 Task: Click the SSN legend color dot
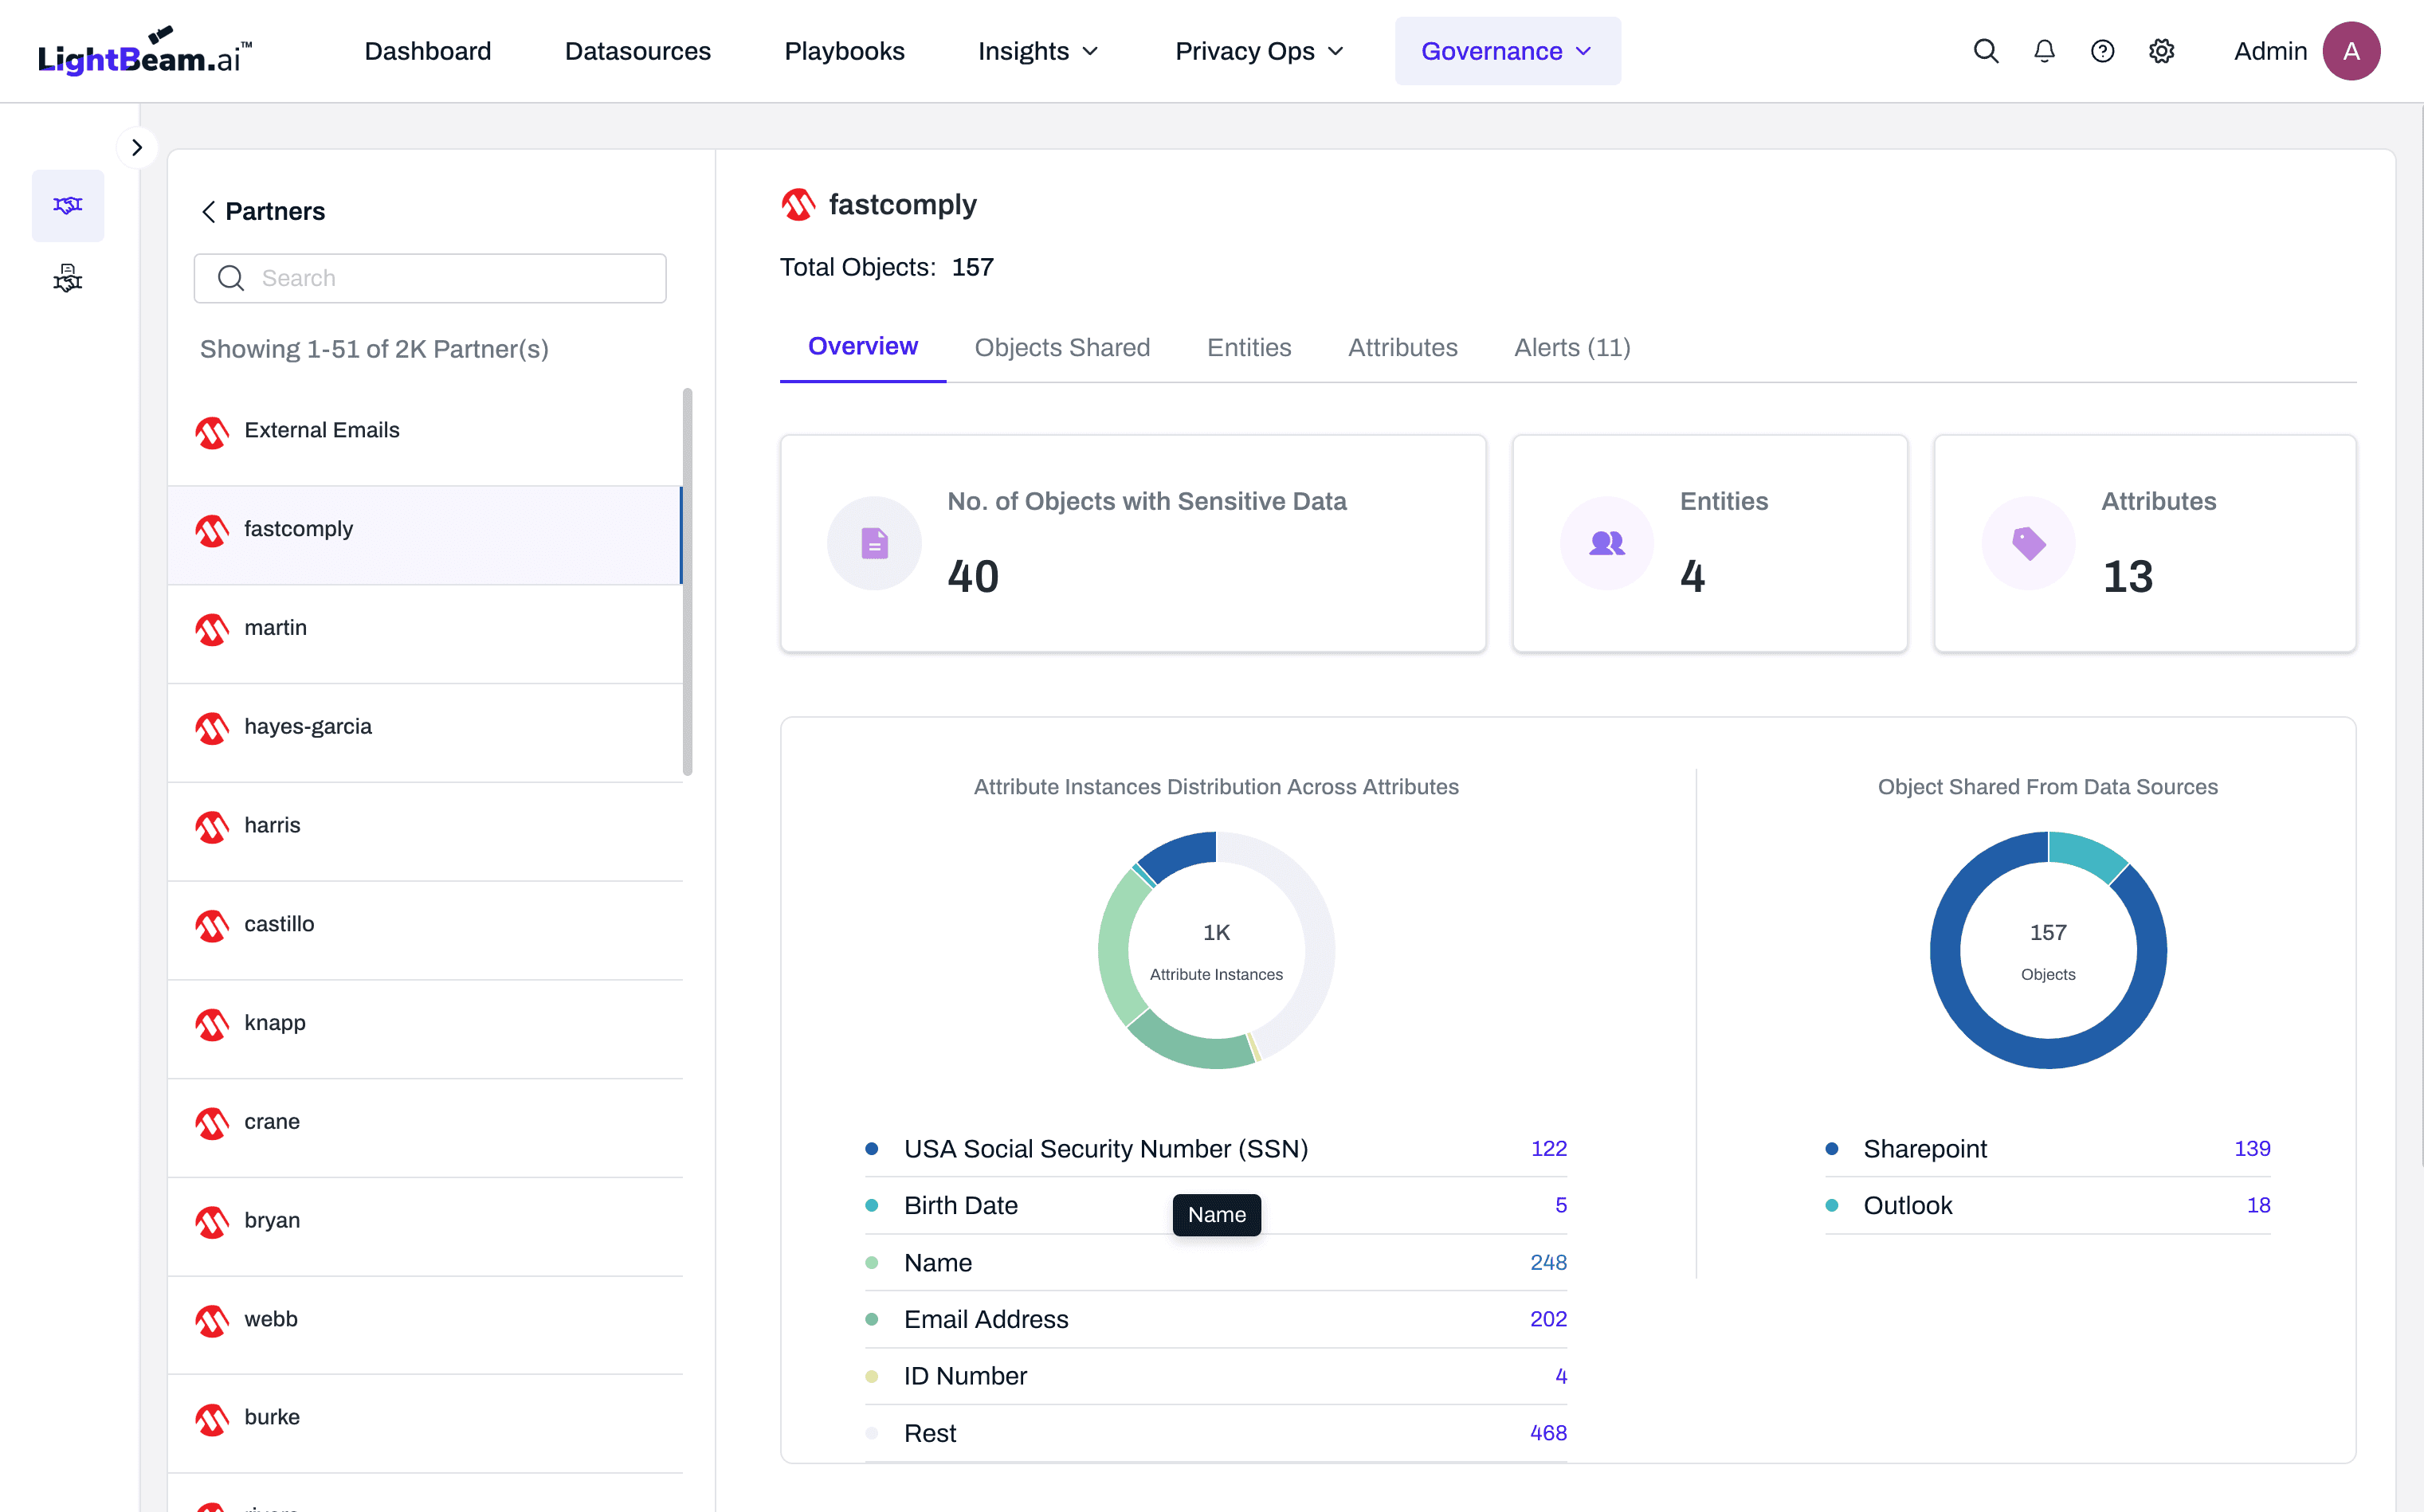[x=871, y=1149]
